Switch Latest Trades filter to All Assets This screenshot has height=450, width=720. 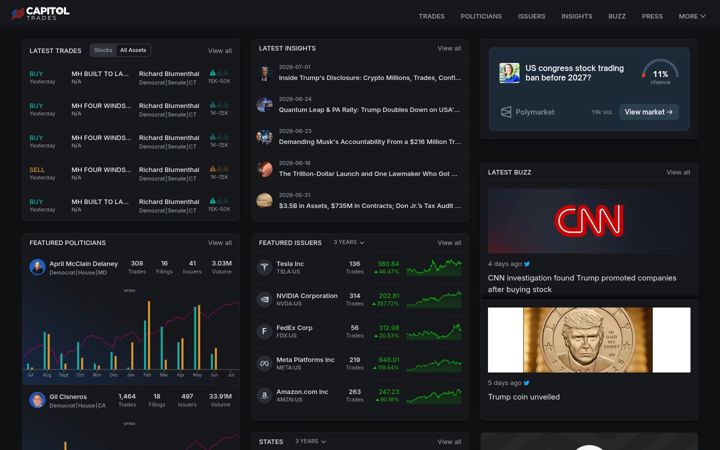click(133, 50)
